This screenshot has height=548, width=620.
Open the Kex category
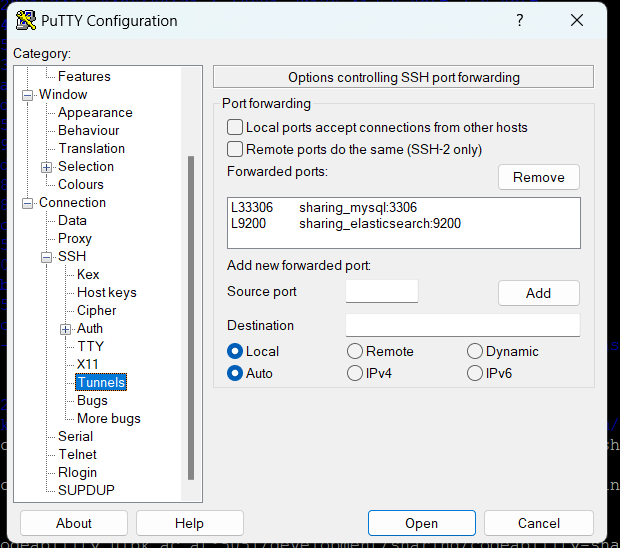coord(88,274)
